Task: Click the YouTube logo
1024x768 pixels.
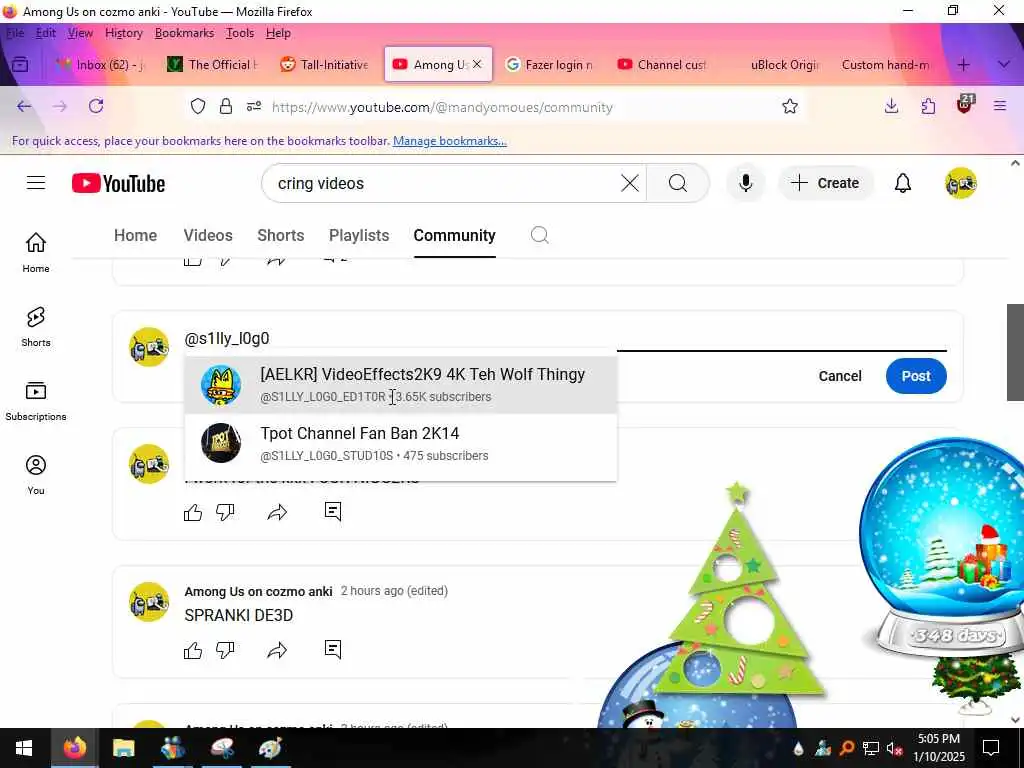Action: coord(118,184)
